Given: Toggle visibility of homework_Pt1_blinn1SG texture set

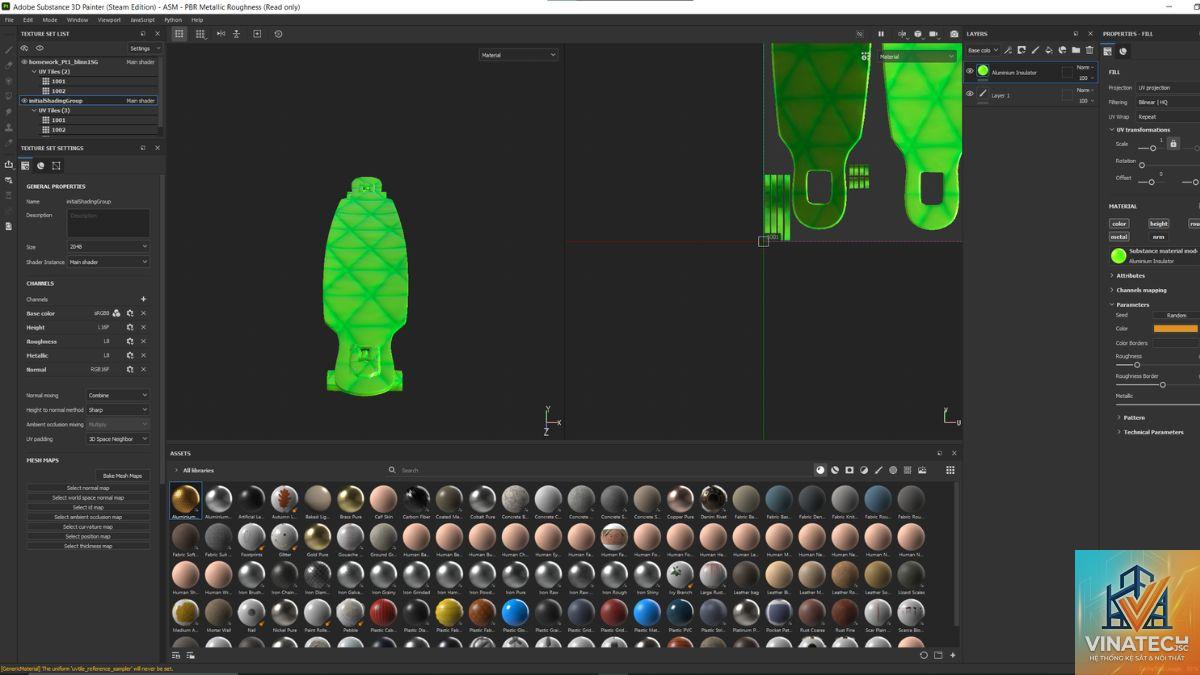Looking at the screenshot, I should click(25, 62).
